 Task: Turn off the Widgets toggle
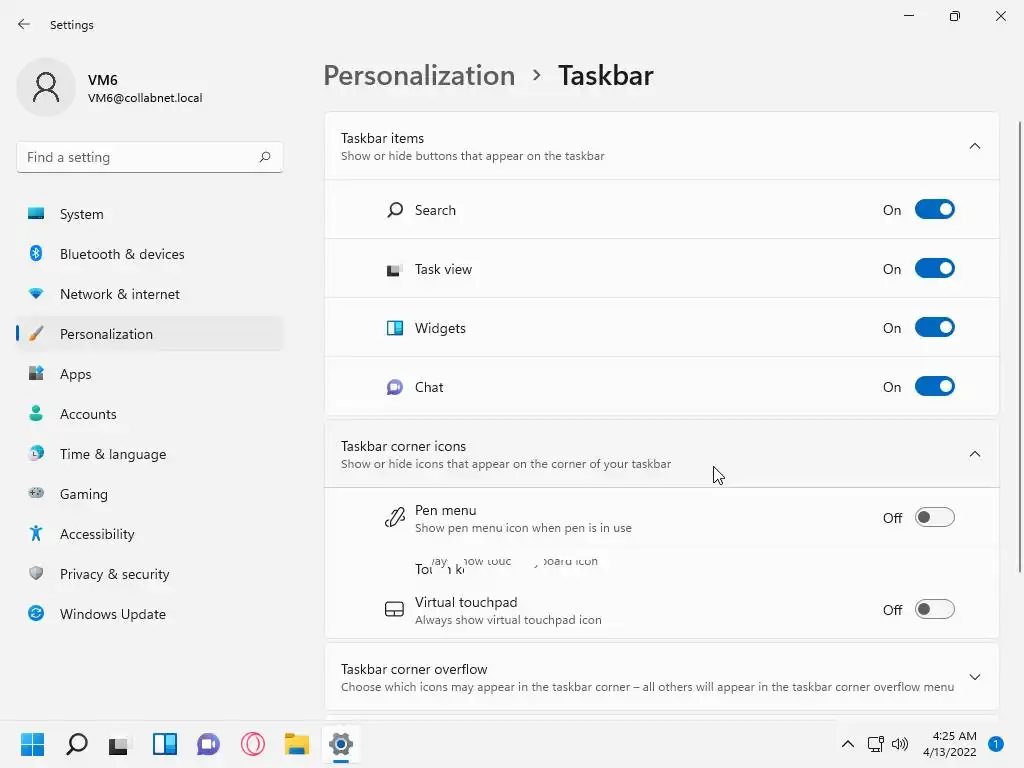pos(935,327)
